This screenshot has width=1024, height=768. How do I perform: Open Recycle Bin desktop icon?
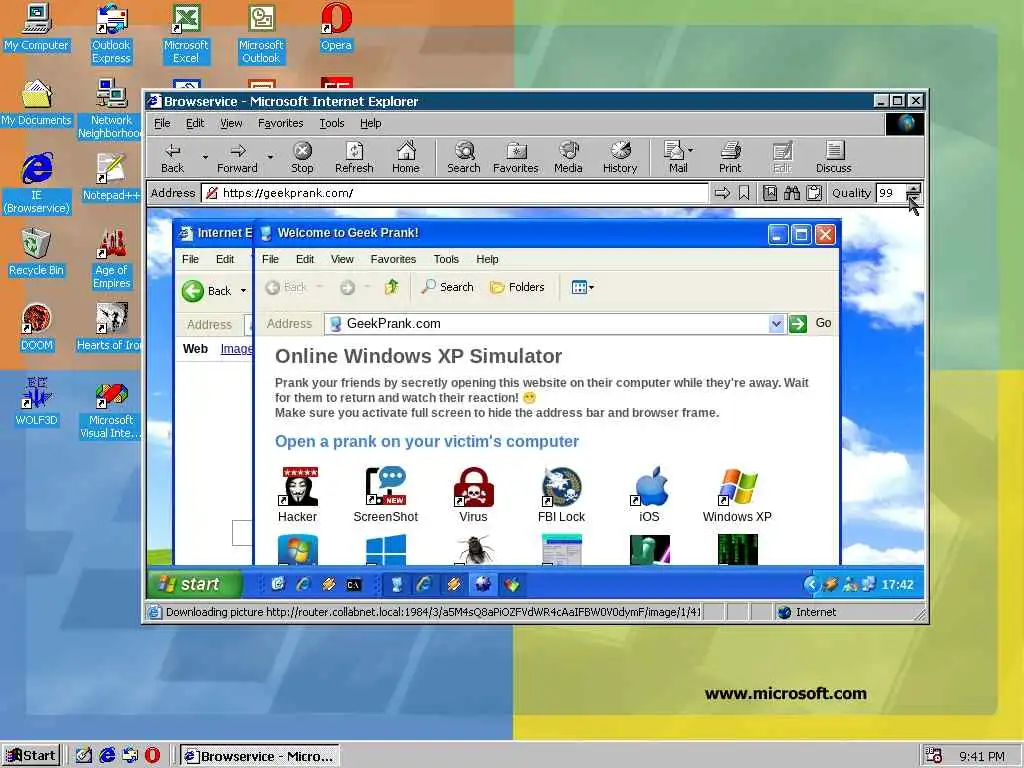tap(36, 253)
